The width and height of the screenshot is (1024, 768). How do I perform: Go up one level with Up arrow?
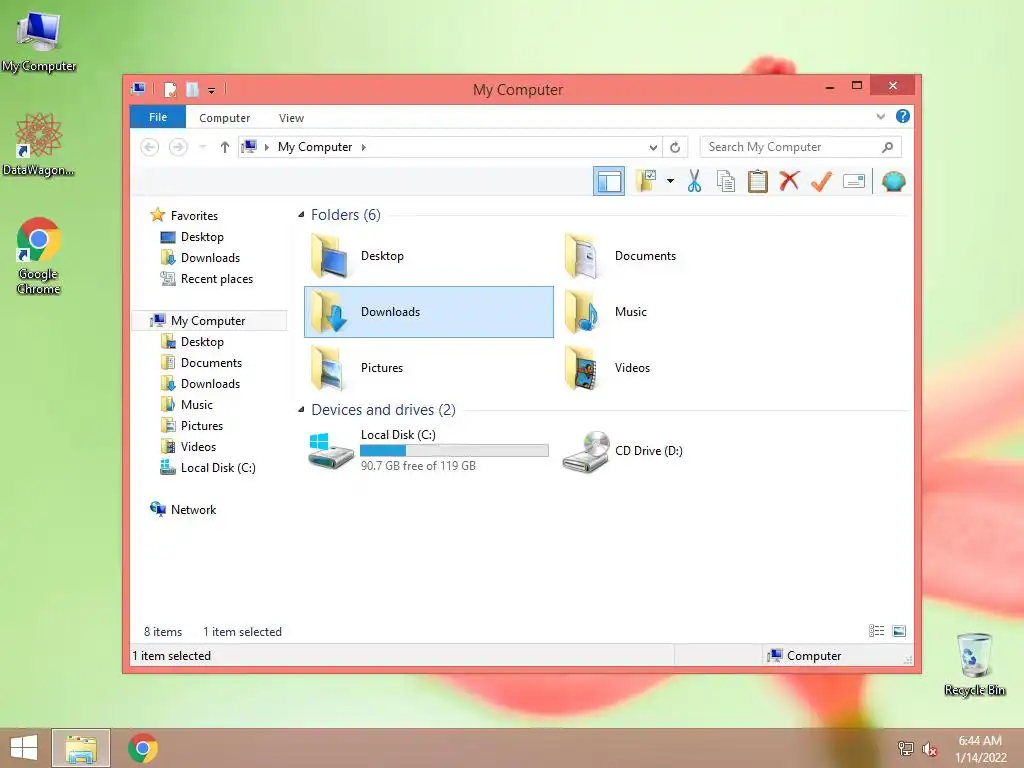tap(225, 147)
